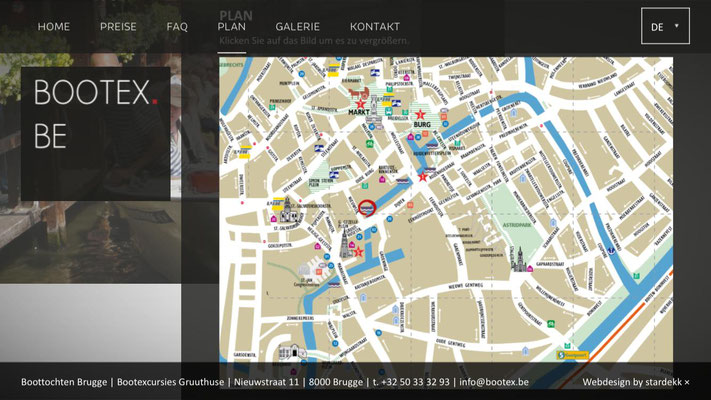Viewport: 711px width, 400px height.
Task: Click the red-circled boat landing marker
Action: (366, 208)
